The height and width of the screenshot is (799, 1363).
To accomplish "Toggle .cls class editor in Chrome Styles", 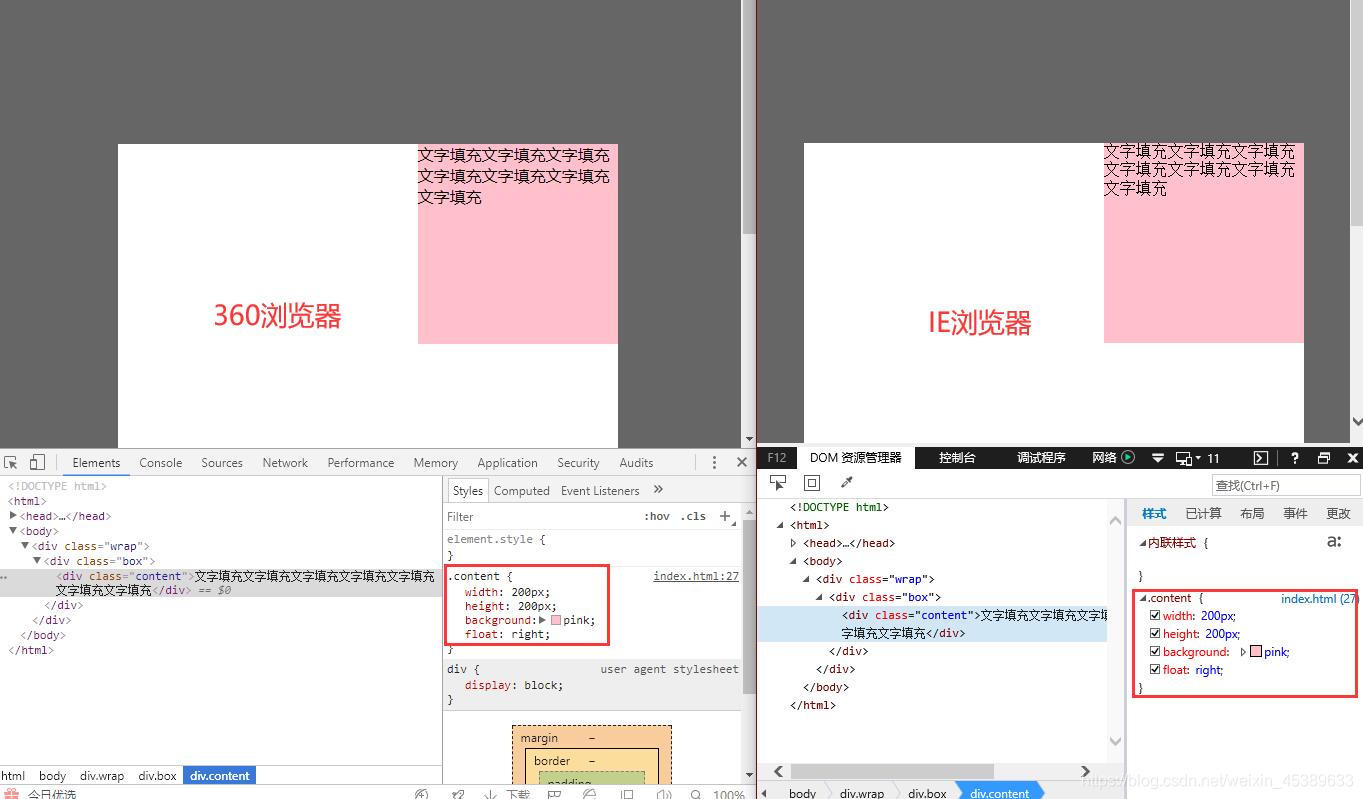I will click(693, 516).
